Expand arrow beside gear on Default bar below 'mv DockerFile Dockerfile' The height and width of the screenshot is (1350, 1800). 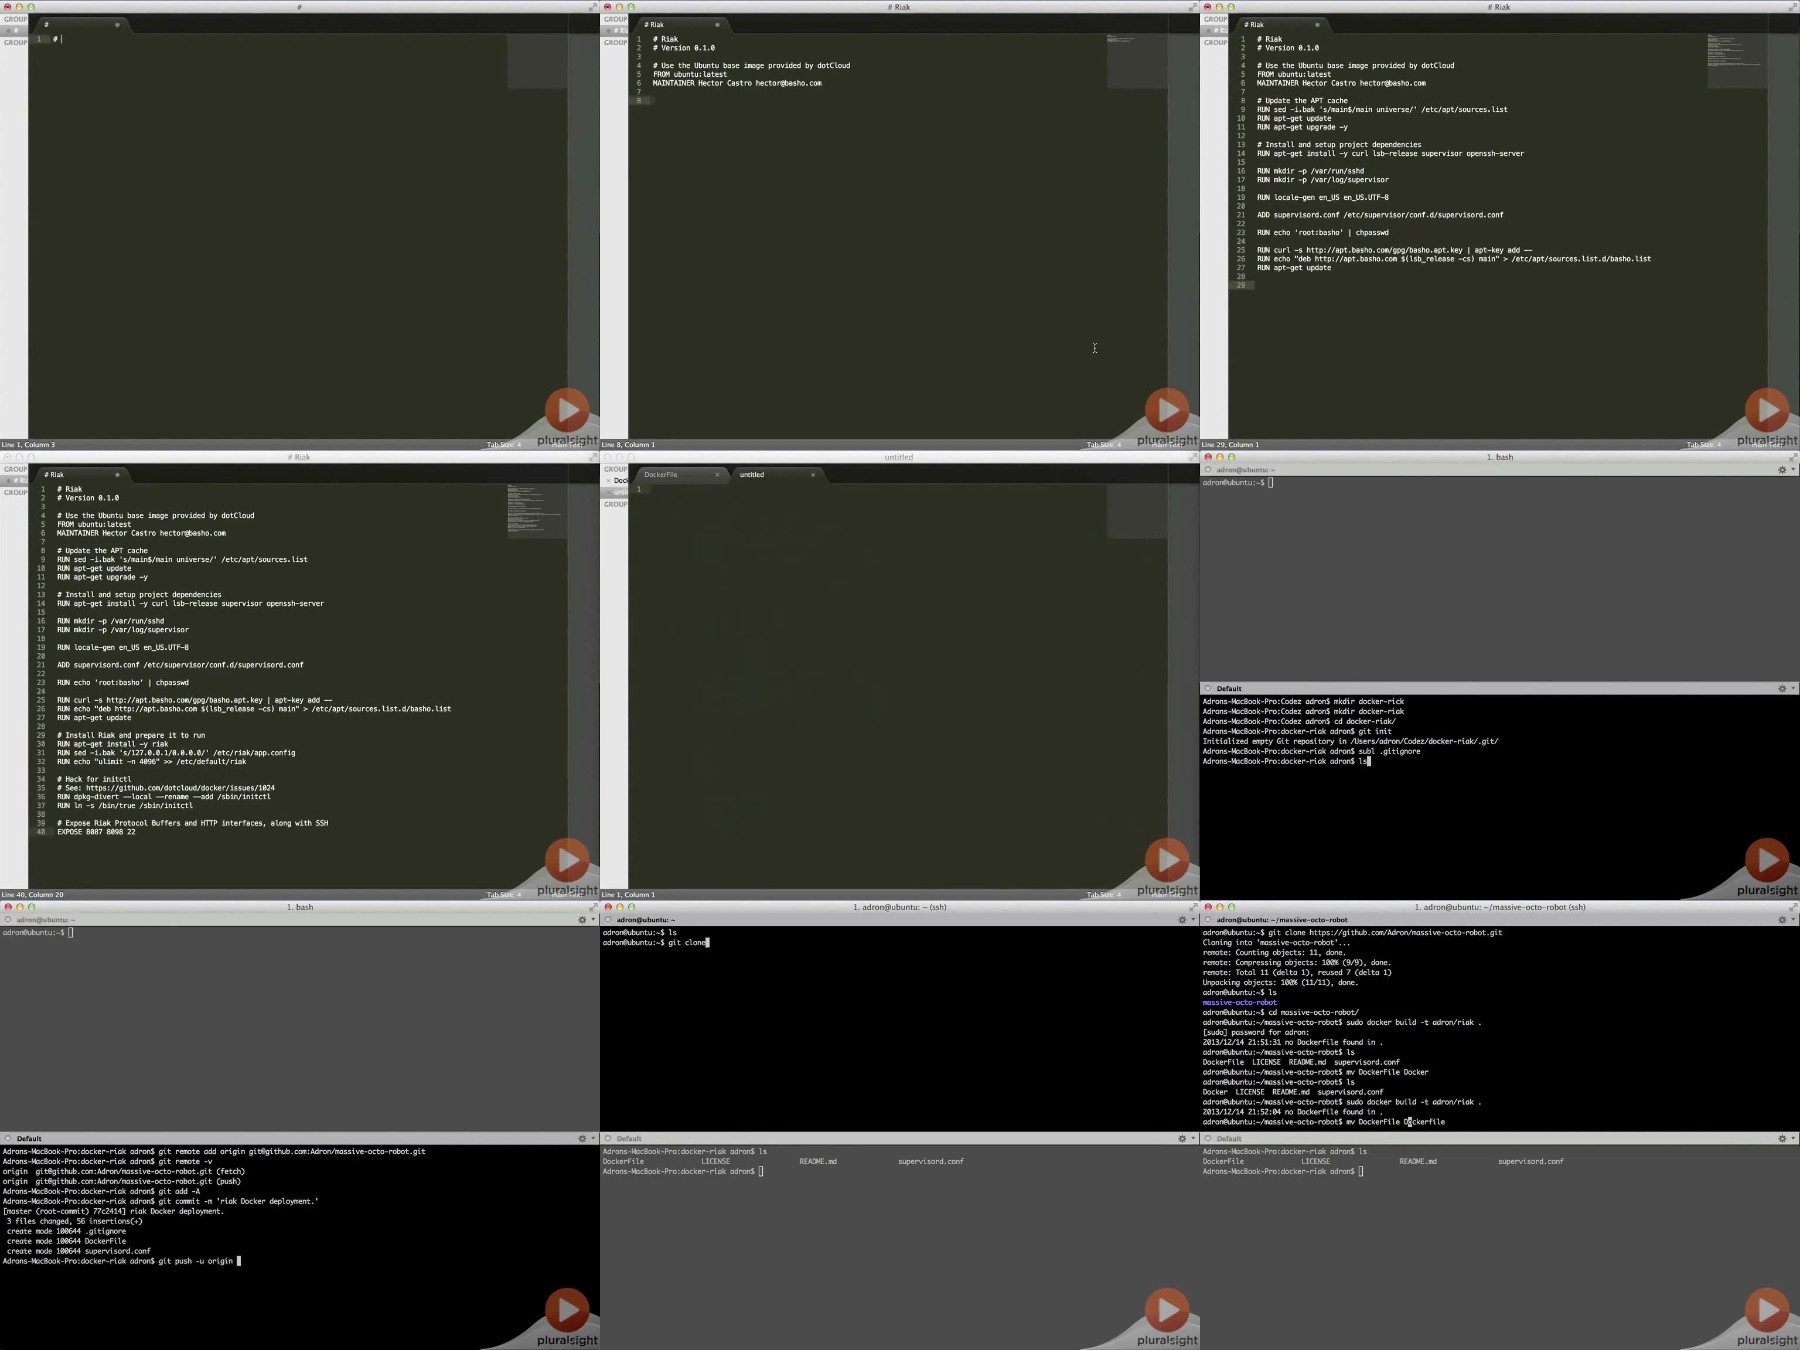[1793, 1138]
